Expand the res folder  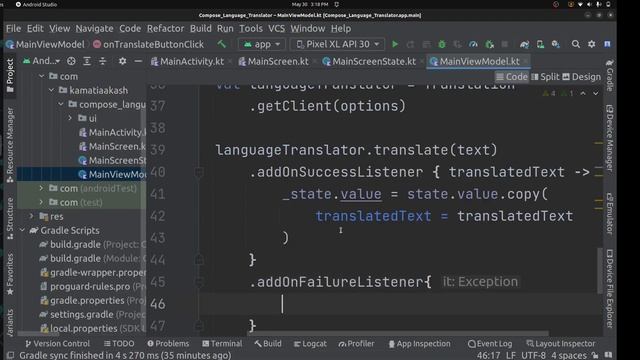(x=31, y=216)
